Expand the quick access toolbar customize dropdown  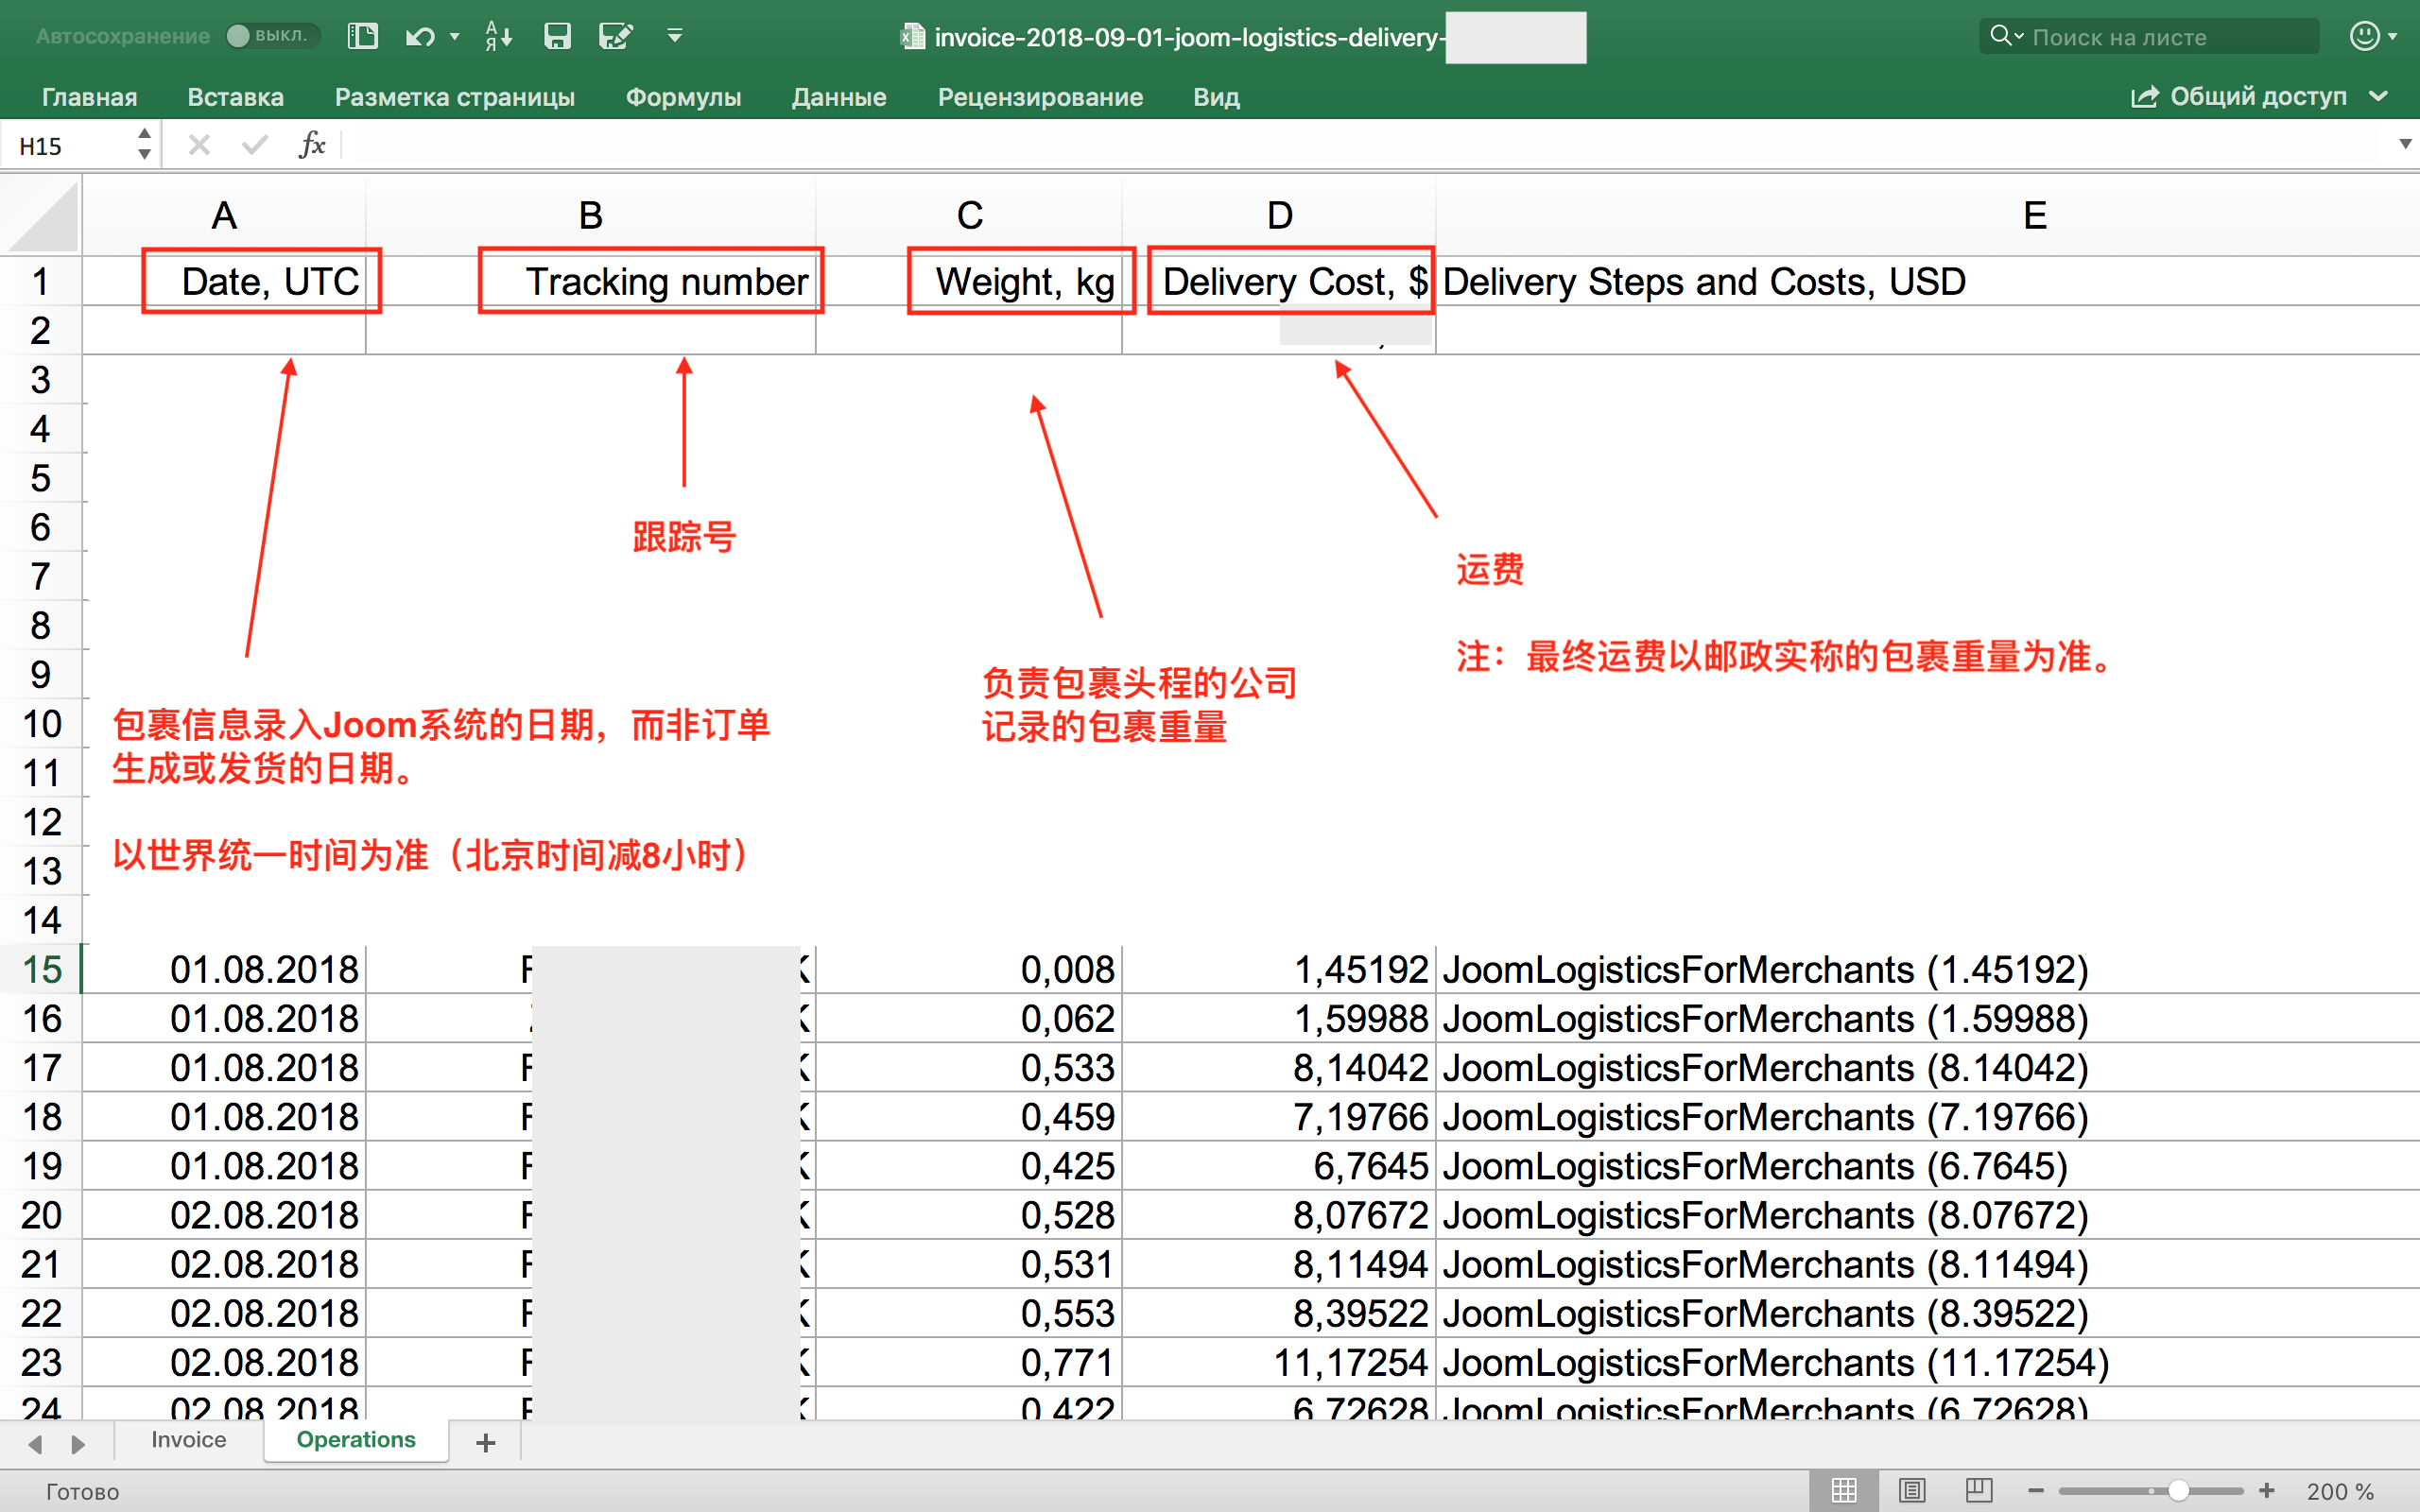tap(675, 37)
